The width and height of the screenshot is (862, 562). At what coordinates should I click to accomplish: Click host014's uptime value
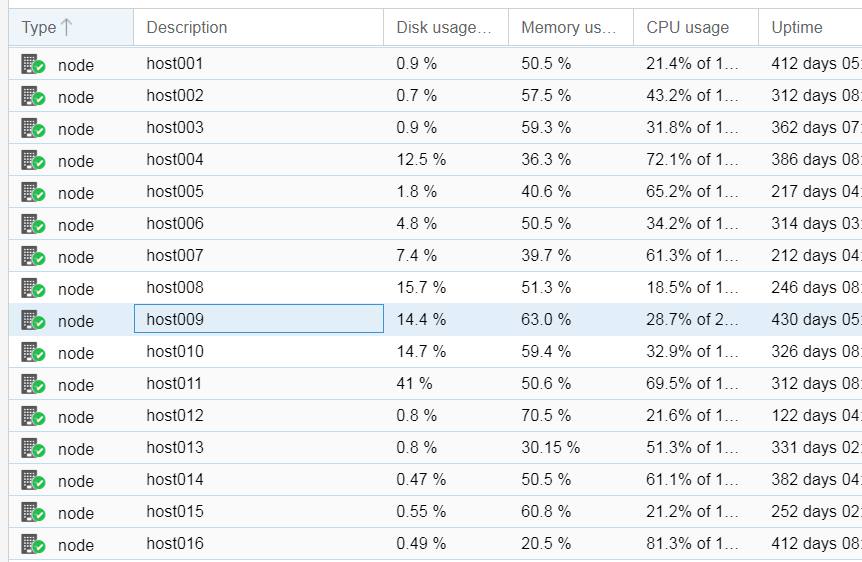[x=815, y=480]
